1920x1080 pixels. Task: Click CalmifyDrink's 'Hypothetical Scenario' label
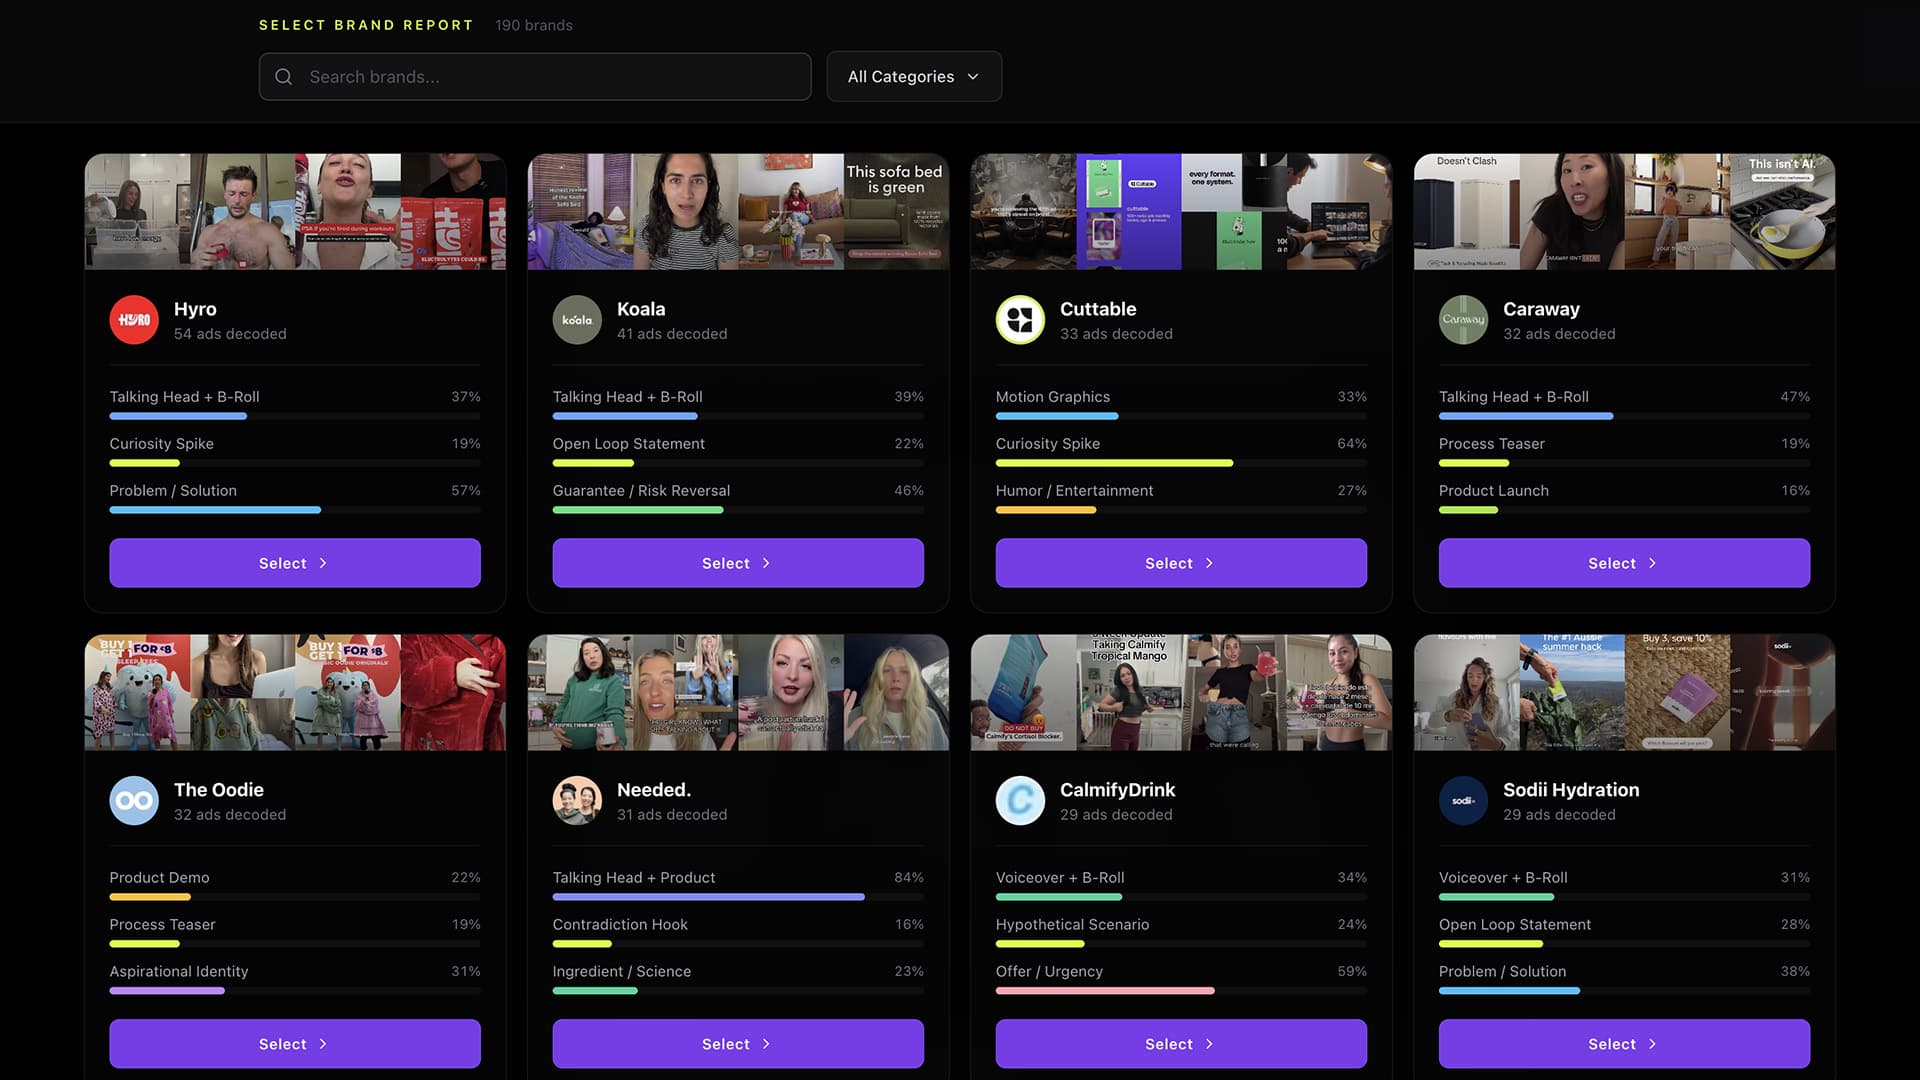click(x=1072, y=925)
